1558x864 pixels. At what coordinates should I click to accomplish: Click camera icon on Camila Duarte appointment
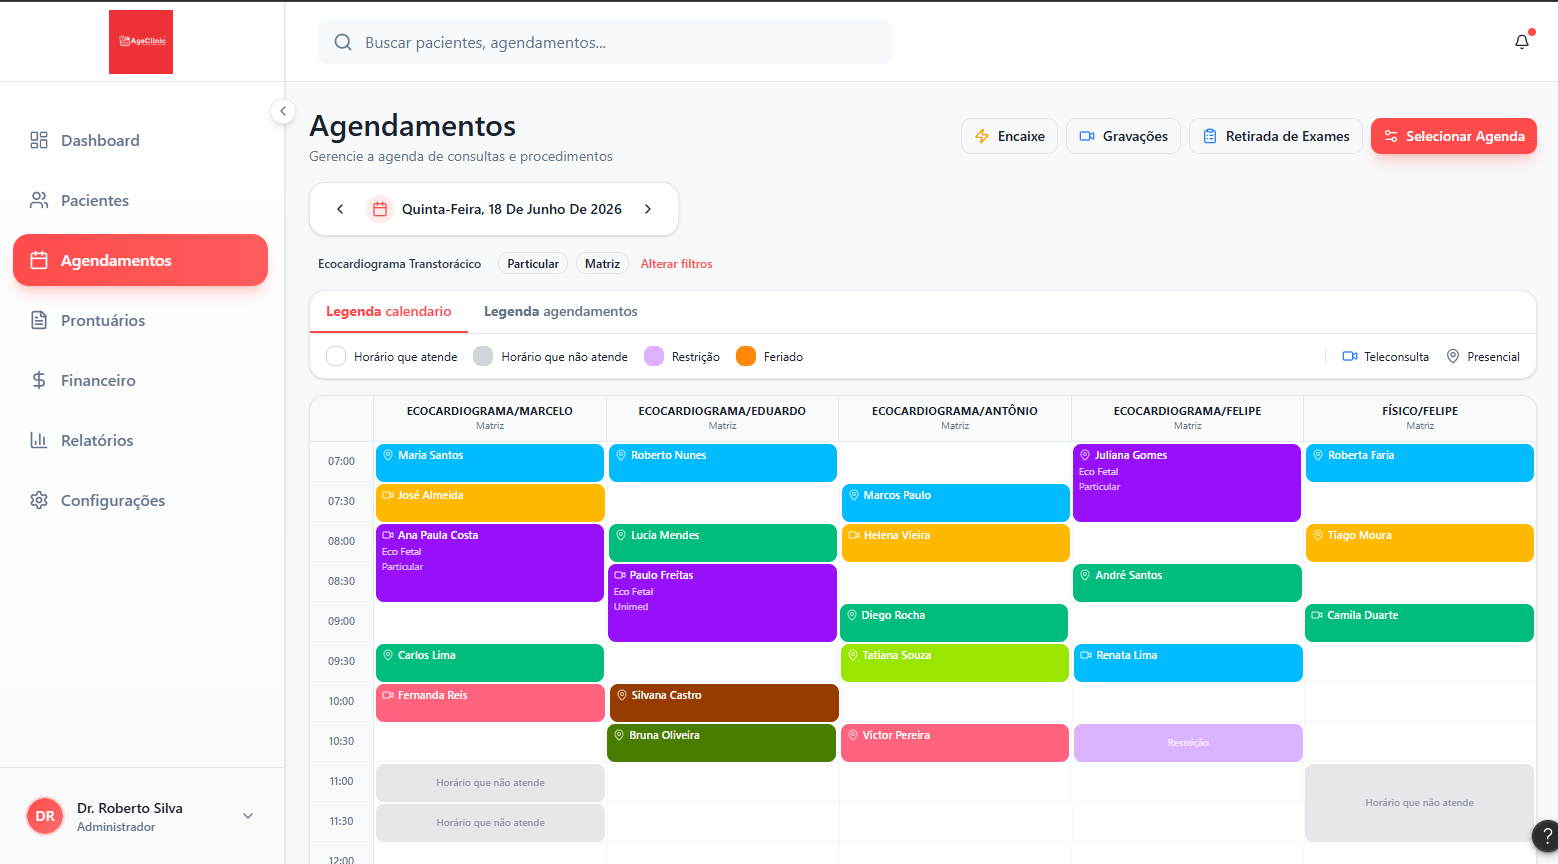tap(1318, 615)
